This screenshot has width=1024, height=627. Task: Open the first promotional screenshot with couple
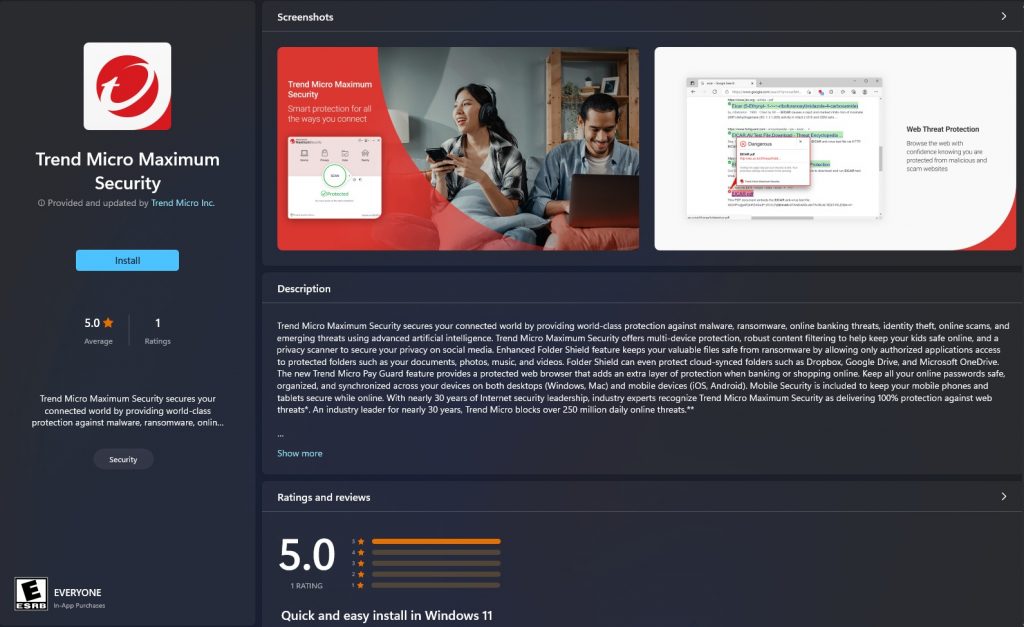[x=457, y=148]
